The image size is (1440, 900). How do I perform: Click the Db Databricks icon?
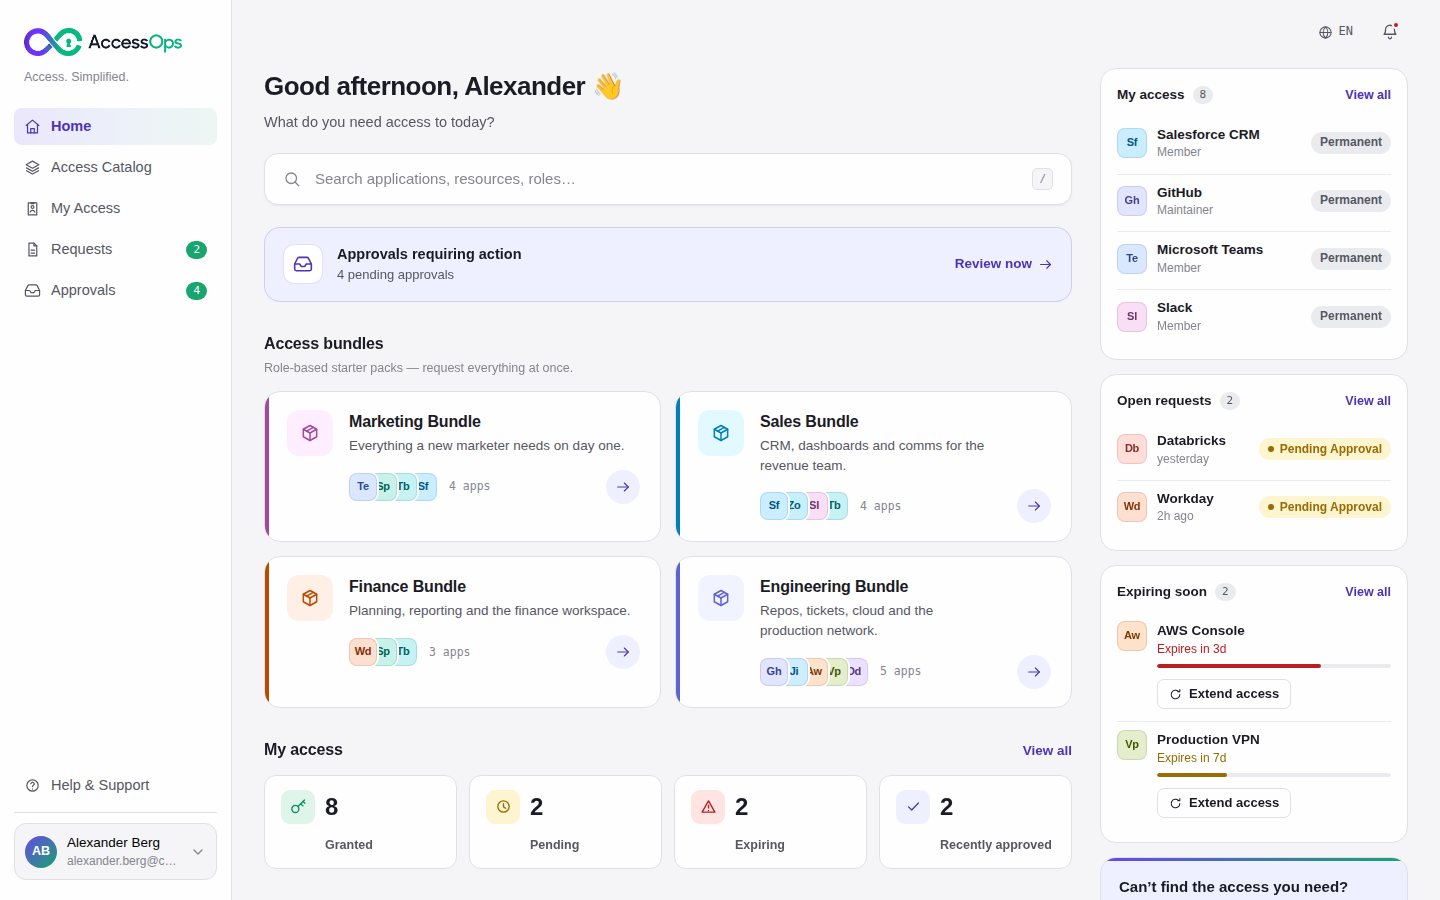[1132, 449]
